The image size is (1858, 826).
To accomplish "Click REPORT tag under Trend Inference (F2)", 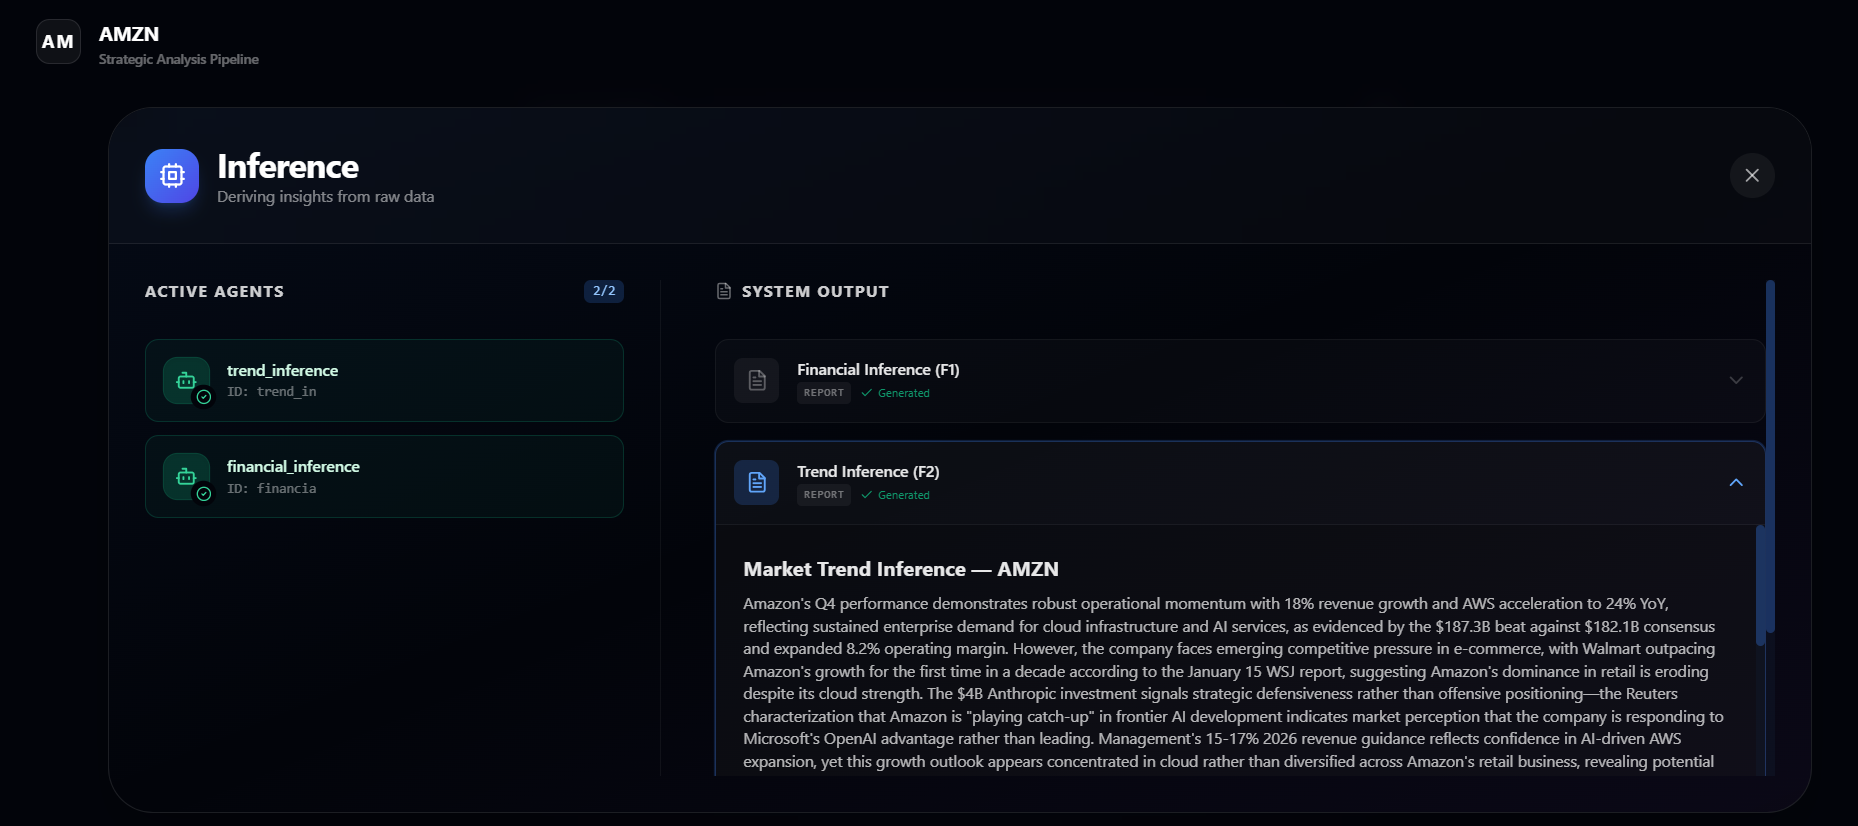I will (x=824, y=495).
